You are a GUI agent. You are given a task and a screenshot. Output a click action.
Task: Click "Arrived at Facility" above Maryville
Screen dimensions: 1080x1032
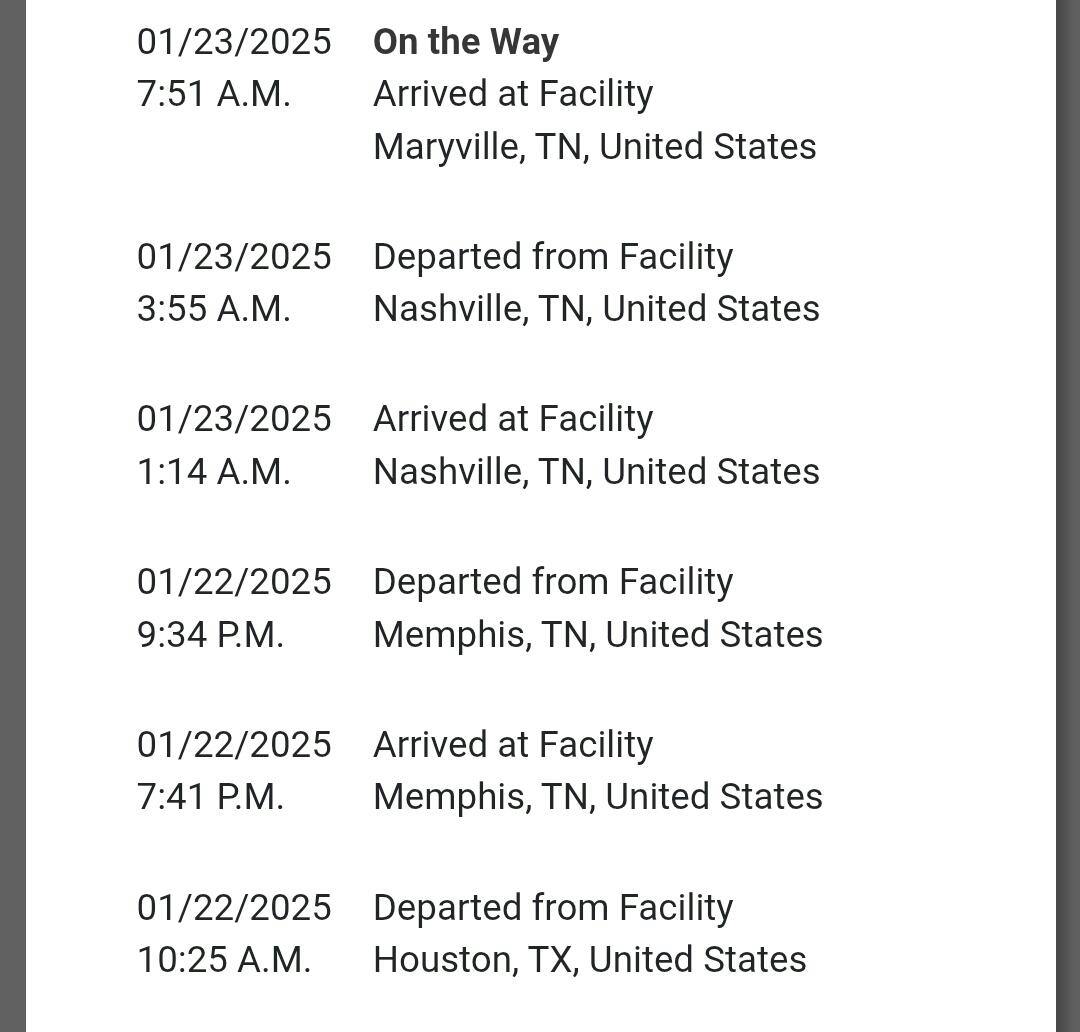513,94
